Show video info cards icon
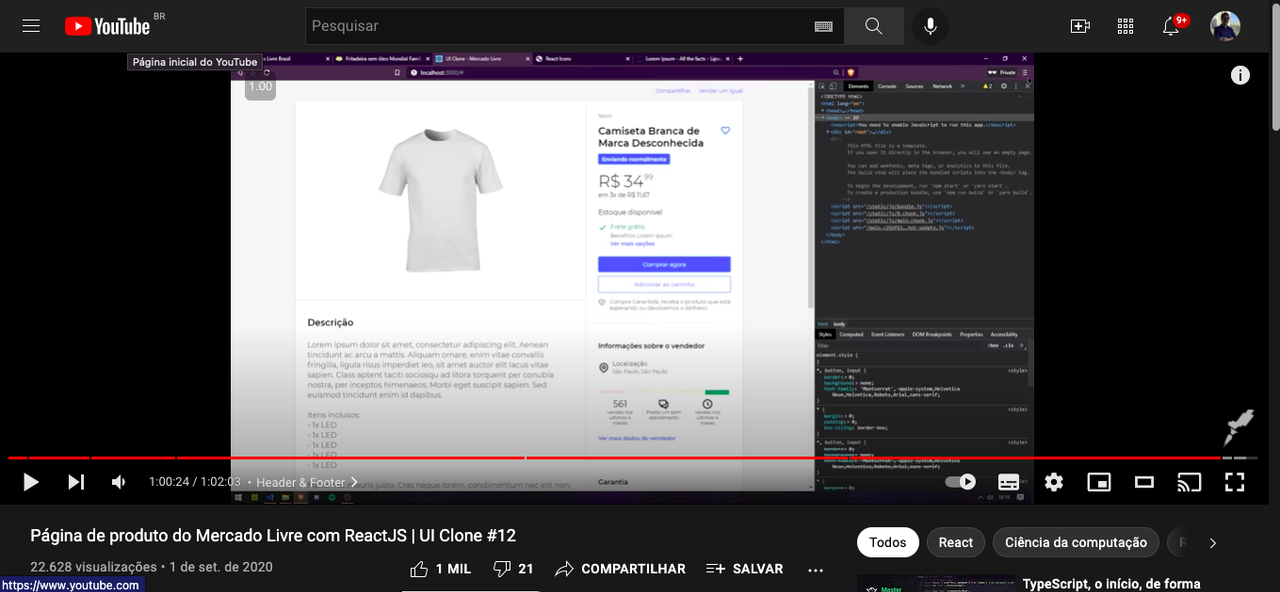 [x=1240, y=75]
